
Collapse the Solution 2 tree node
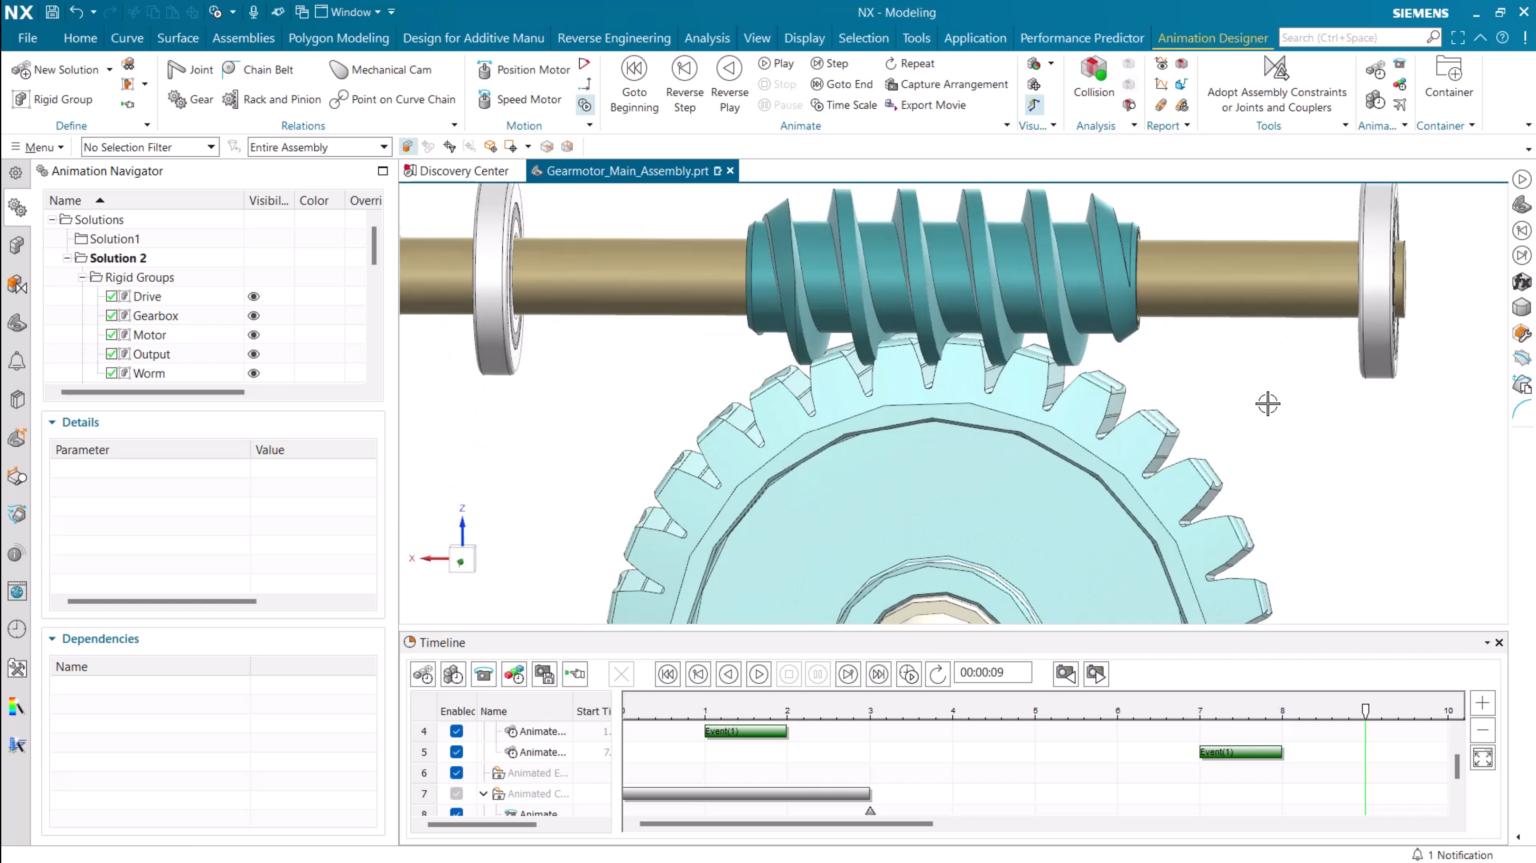[x=67, y=258]
